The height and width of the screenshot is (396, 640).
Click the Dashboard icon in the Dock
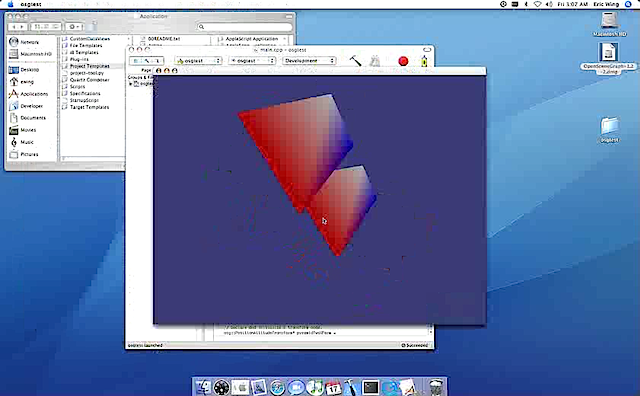222,387
